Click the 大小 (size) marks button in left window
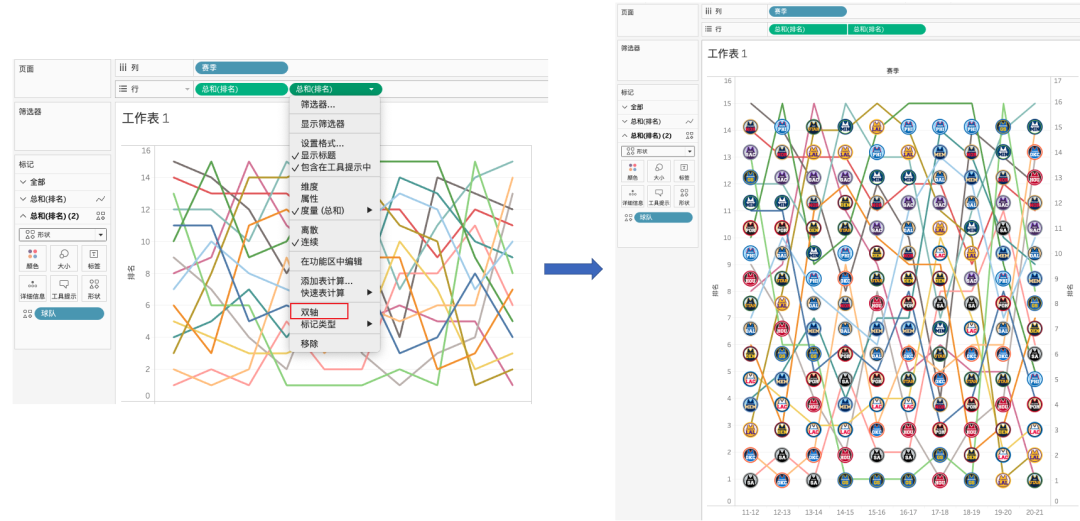The image size is (1080, 521). point(64,258)
